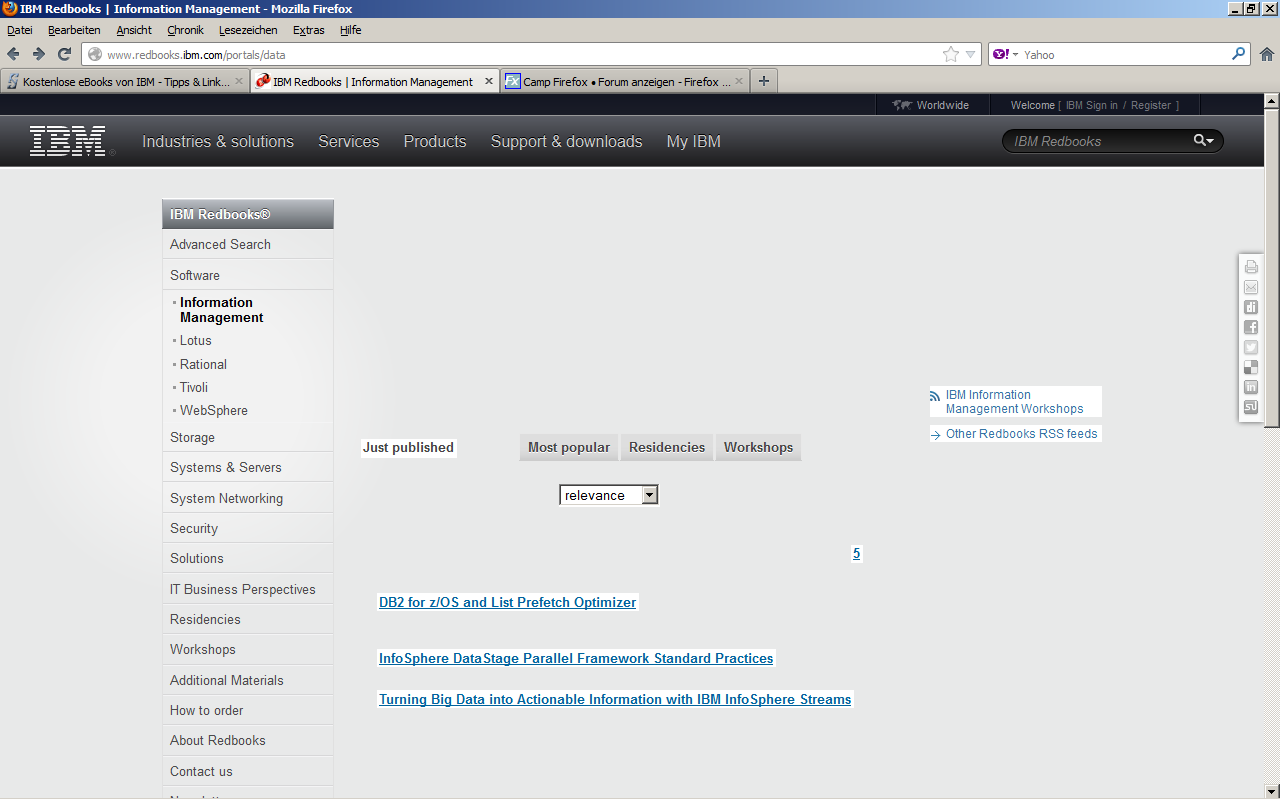1280x800 pixels.
Task: Select WebSphere in the Software sidebar list
Action: [214, 410]
